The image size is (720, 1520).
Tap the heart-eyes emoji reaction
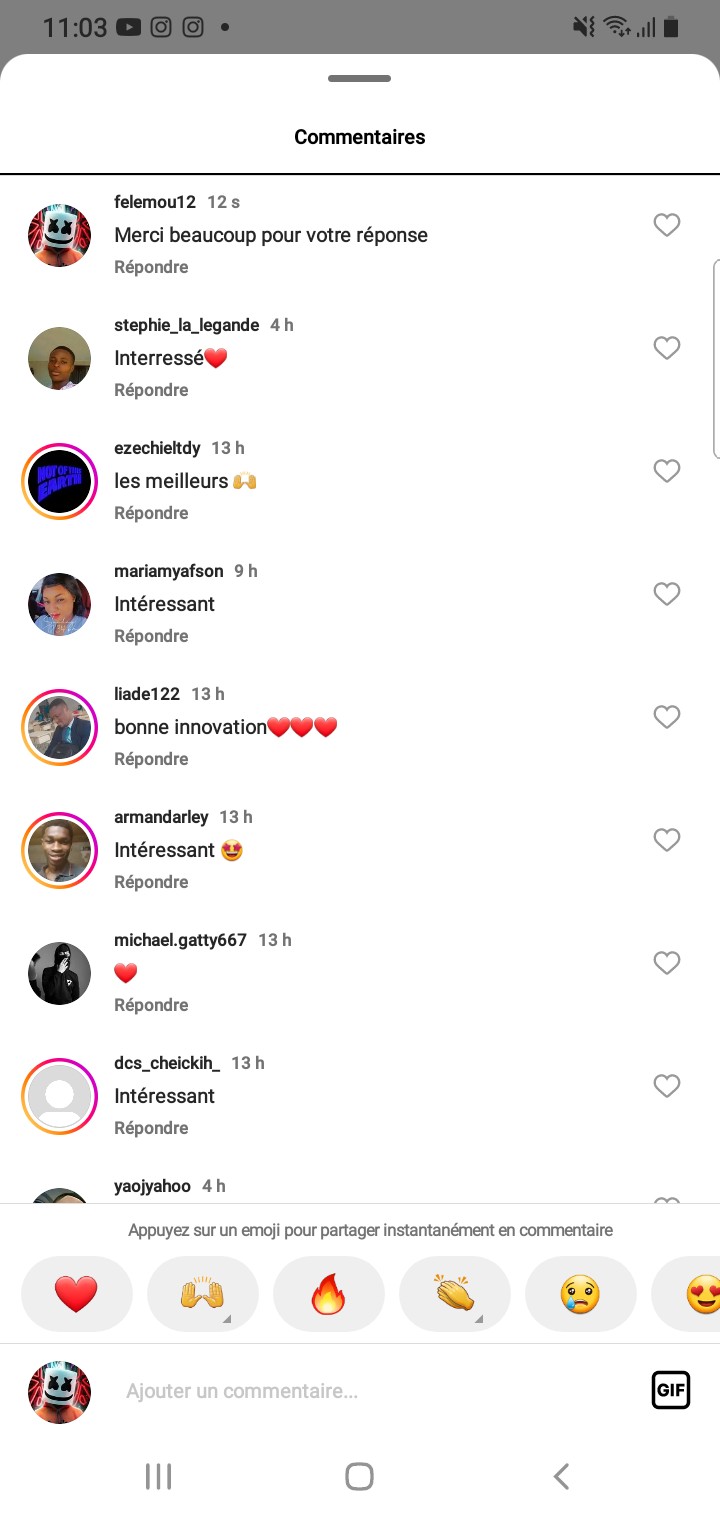(700, 1294)
